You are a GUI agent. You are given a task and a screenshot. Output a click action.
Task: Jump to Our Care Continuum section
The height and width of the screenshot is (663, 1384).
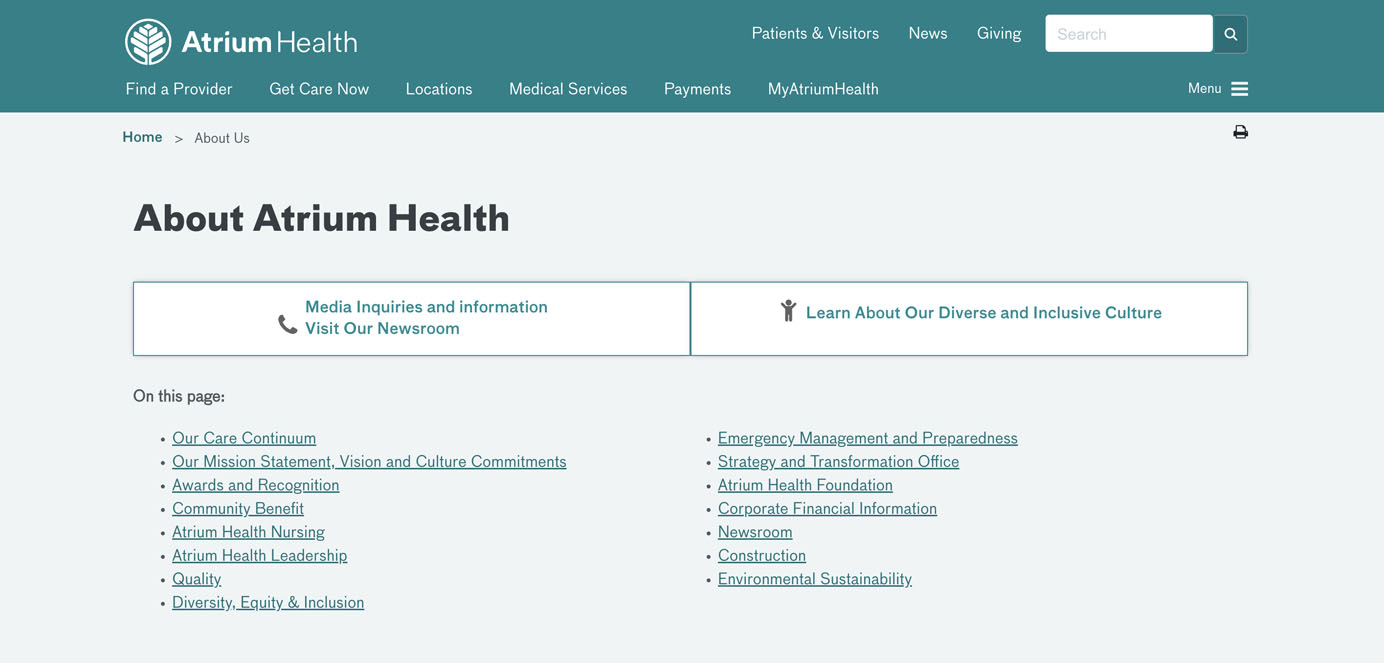(244, 438)
